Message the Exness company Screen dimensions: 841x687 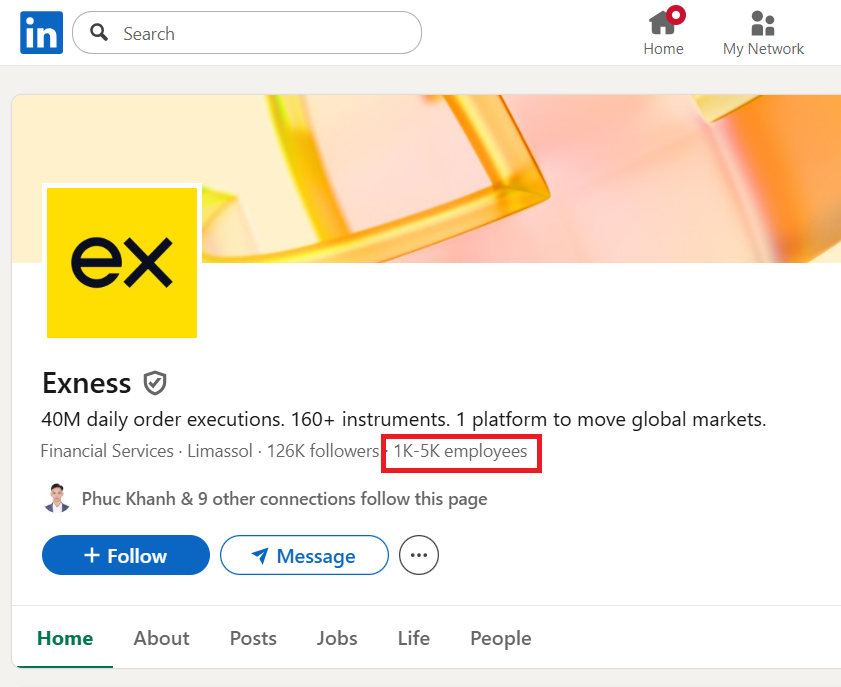(304, 555)
